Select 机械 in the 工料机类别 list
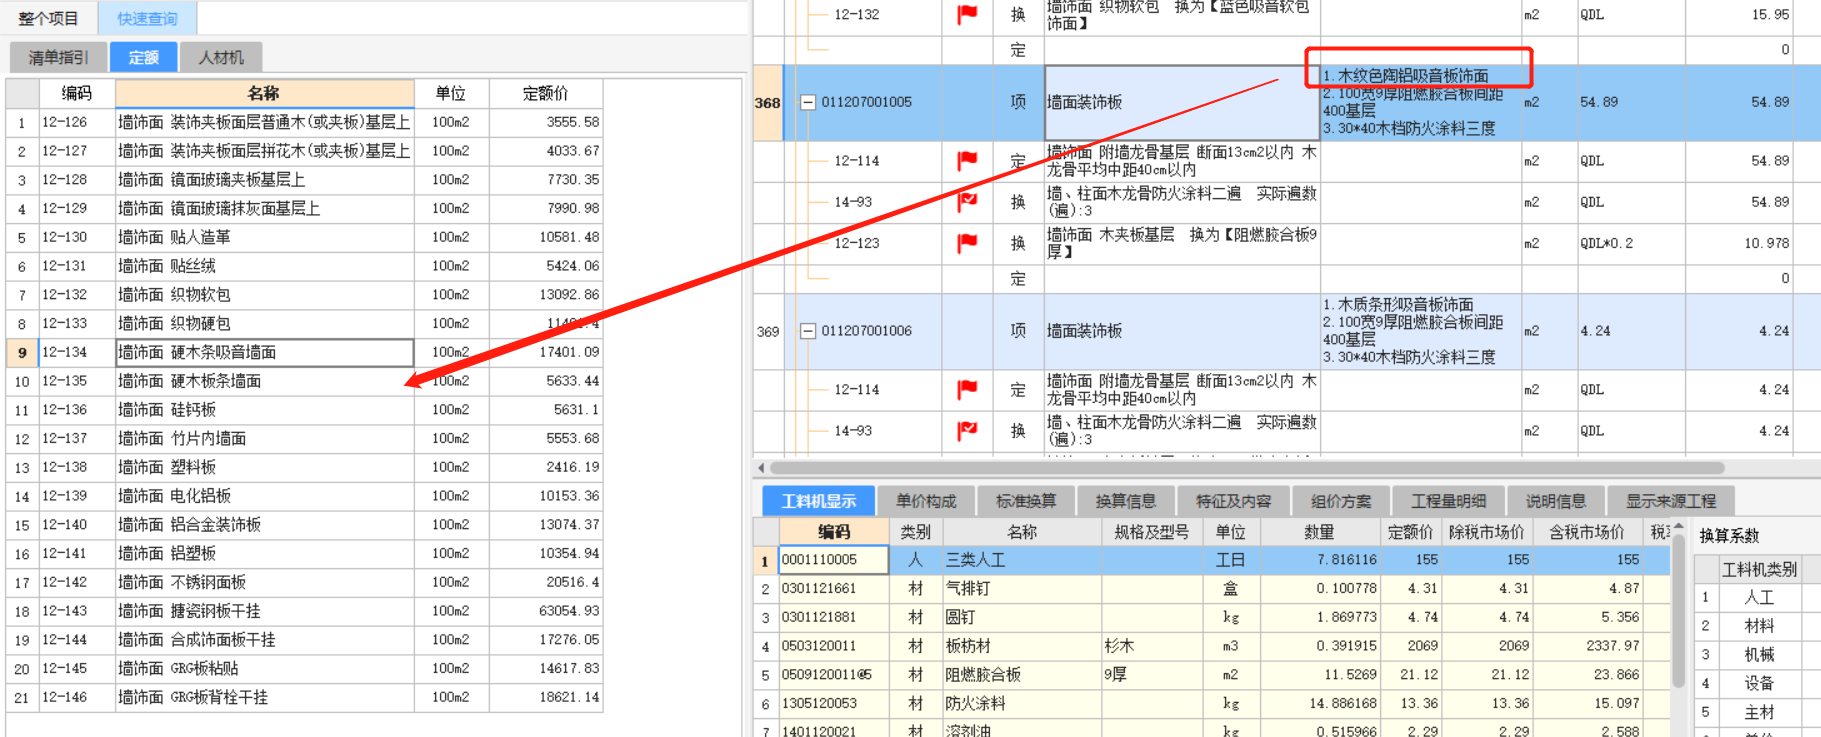Viewport: 1821px width, 737px height. [1758, 655]
